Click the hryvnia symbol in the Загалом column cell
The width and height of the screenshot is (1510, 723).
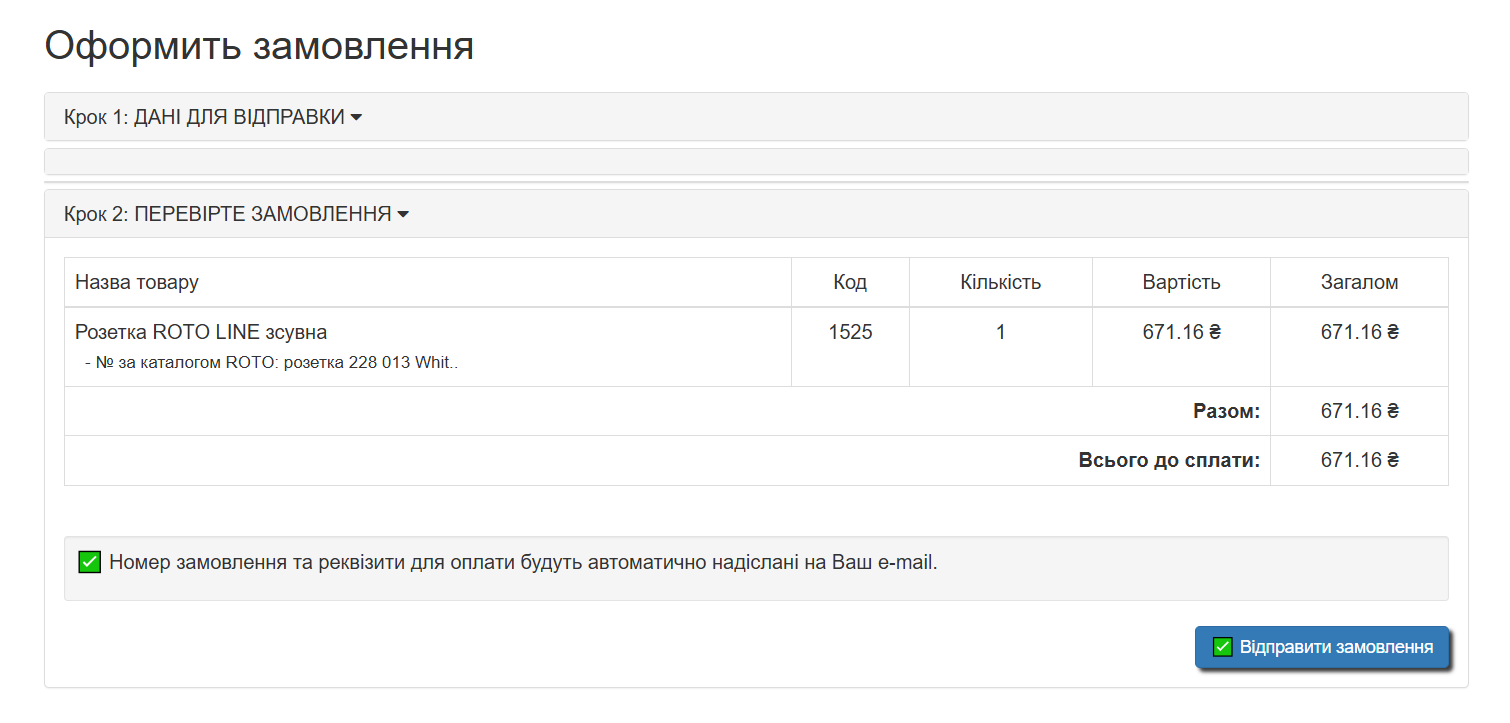[x=1391, y=331]
